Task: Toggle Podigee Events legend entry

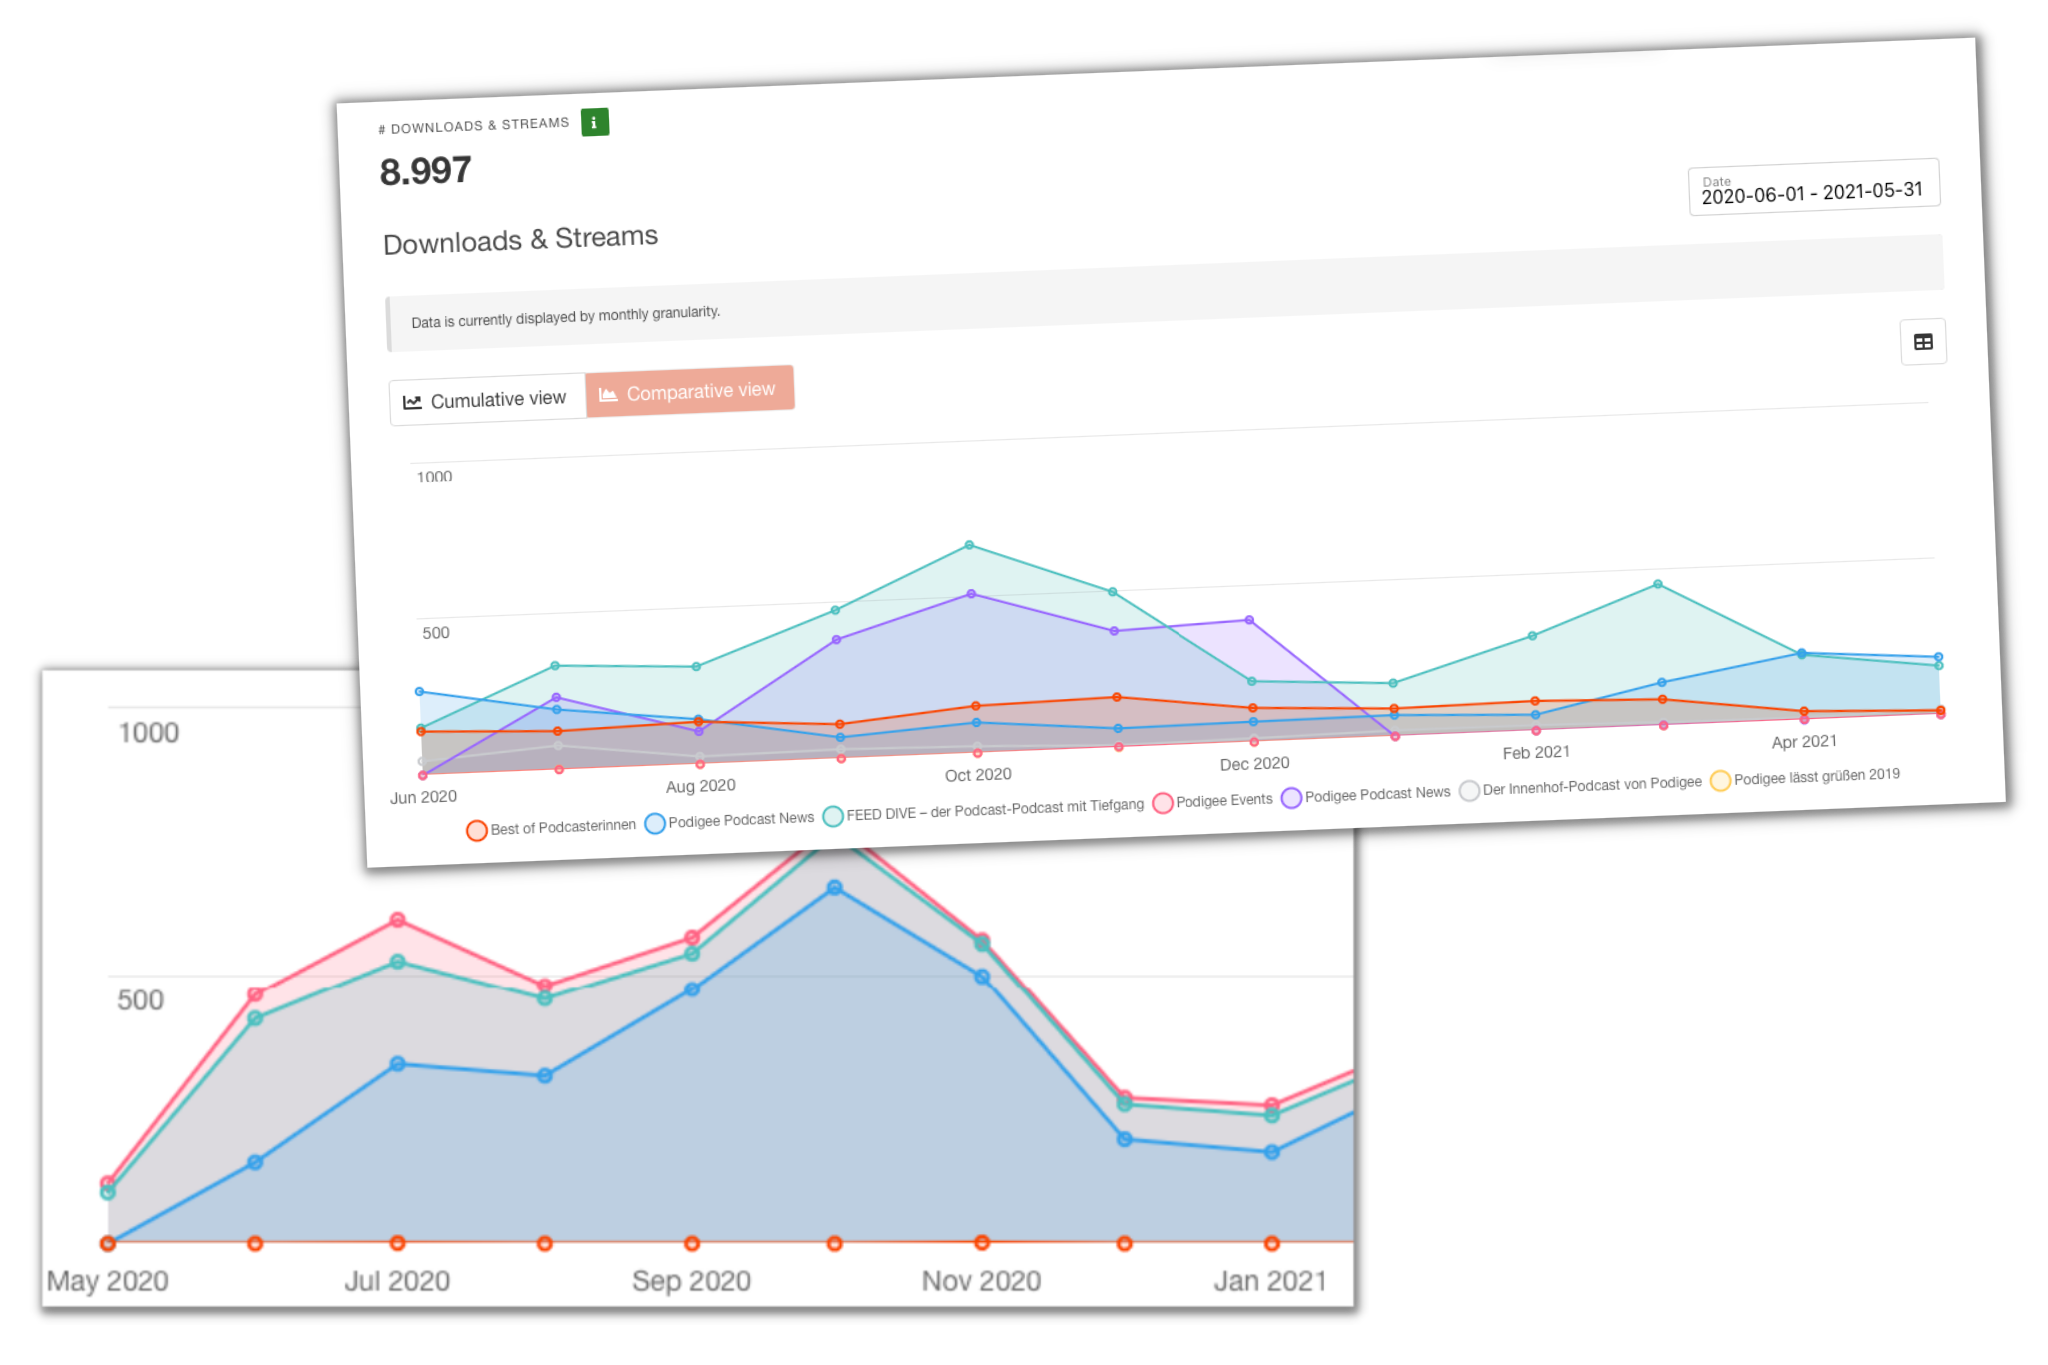Action: pyautogui.click(x=1213, y=800)
